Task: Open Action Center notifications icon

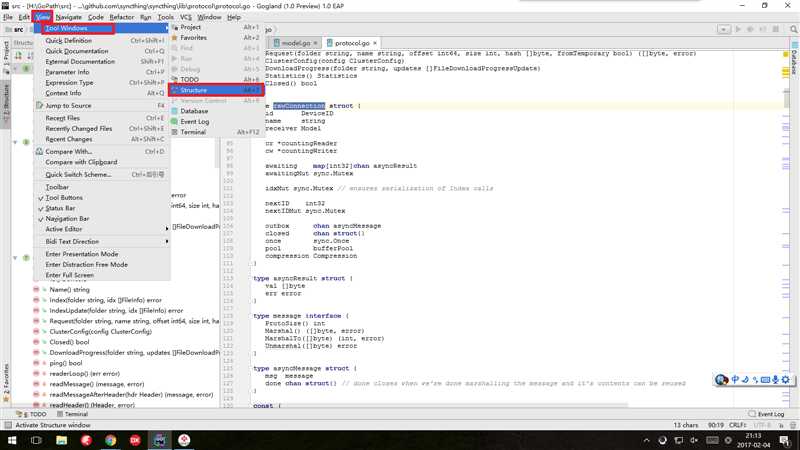Action: (785, 440)
